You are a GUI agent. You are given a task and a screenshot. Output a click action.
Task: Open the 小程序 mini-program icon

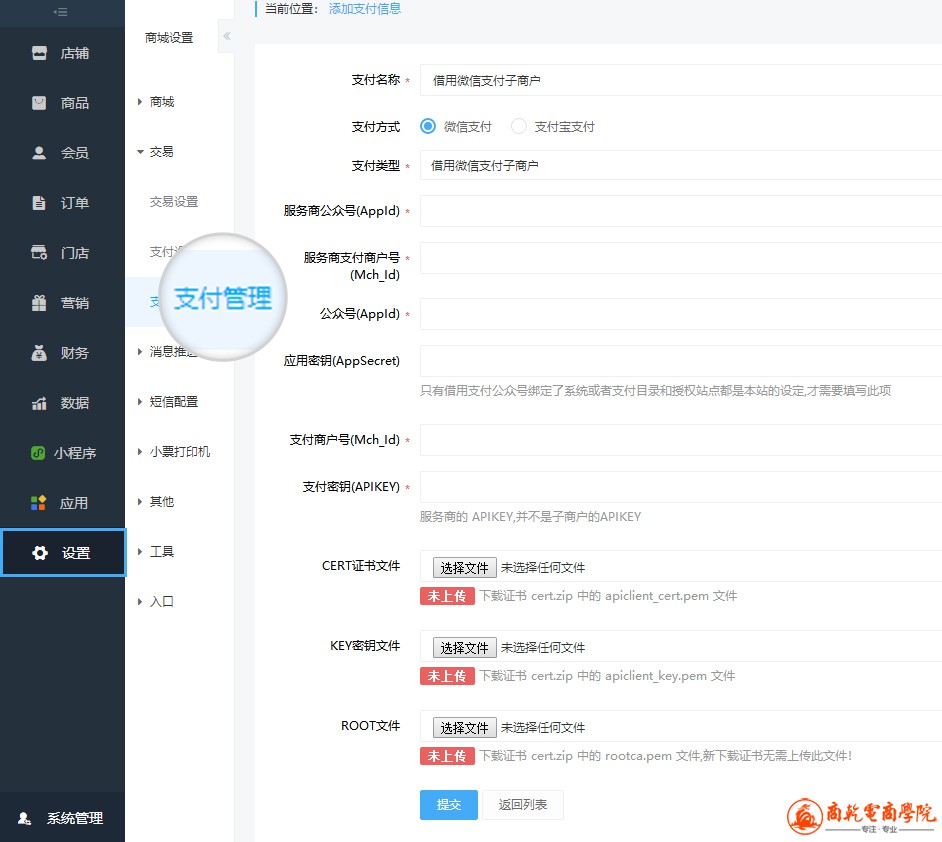point(38,453)
